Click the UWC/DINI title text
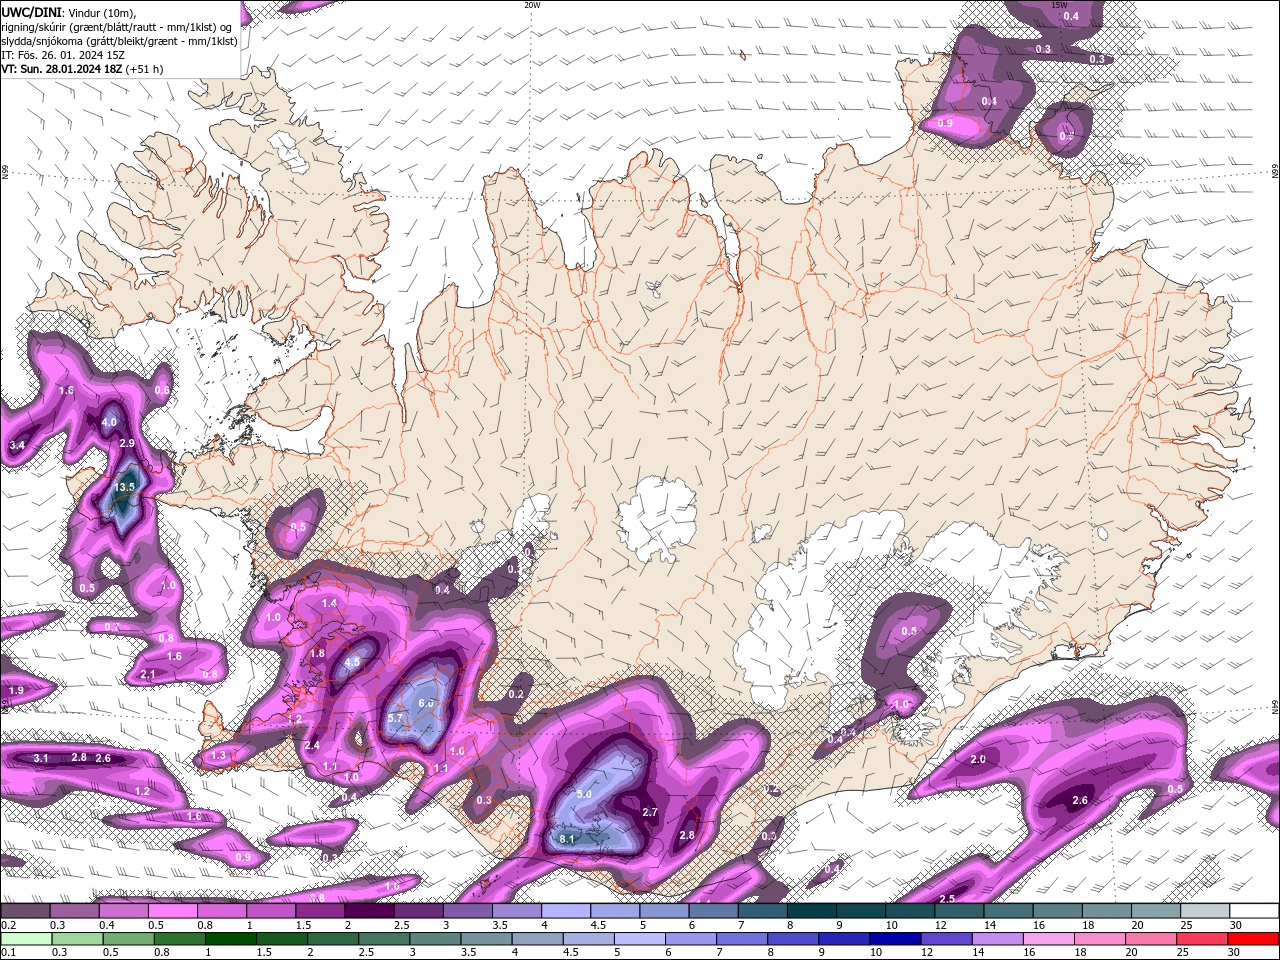This screenshot has width=1280, height=960. click(32, 11)
